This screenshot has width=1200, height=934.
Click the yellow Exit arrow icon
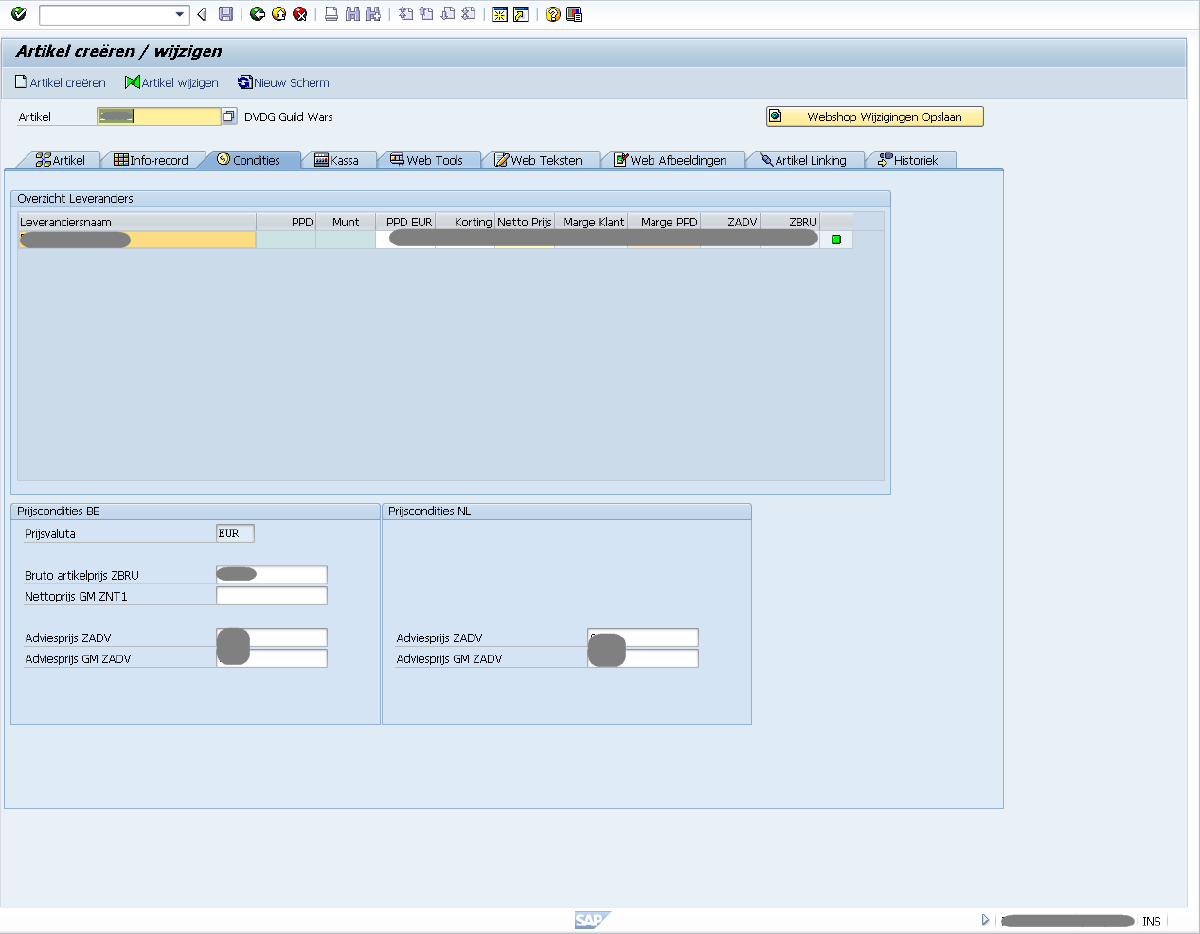pos(279,14)
